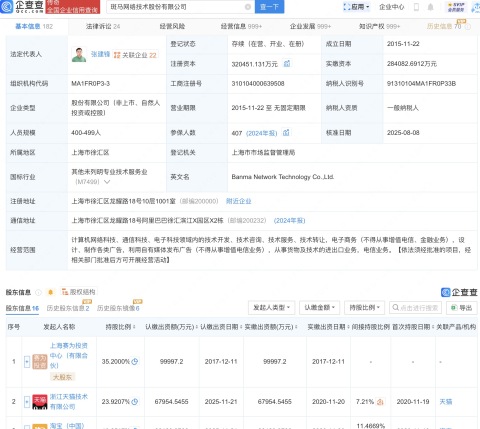Open the SVIP membership badge
Viewport: 480px width, 429px height.
(x=456, y=7)
